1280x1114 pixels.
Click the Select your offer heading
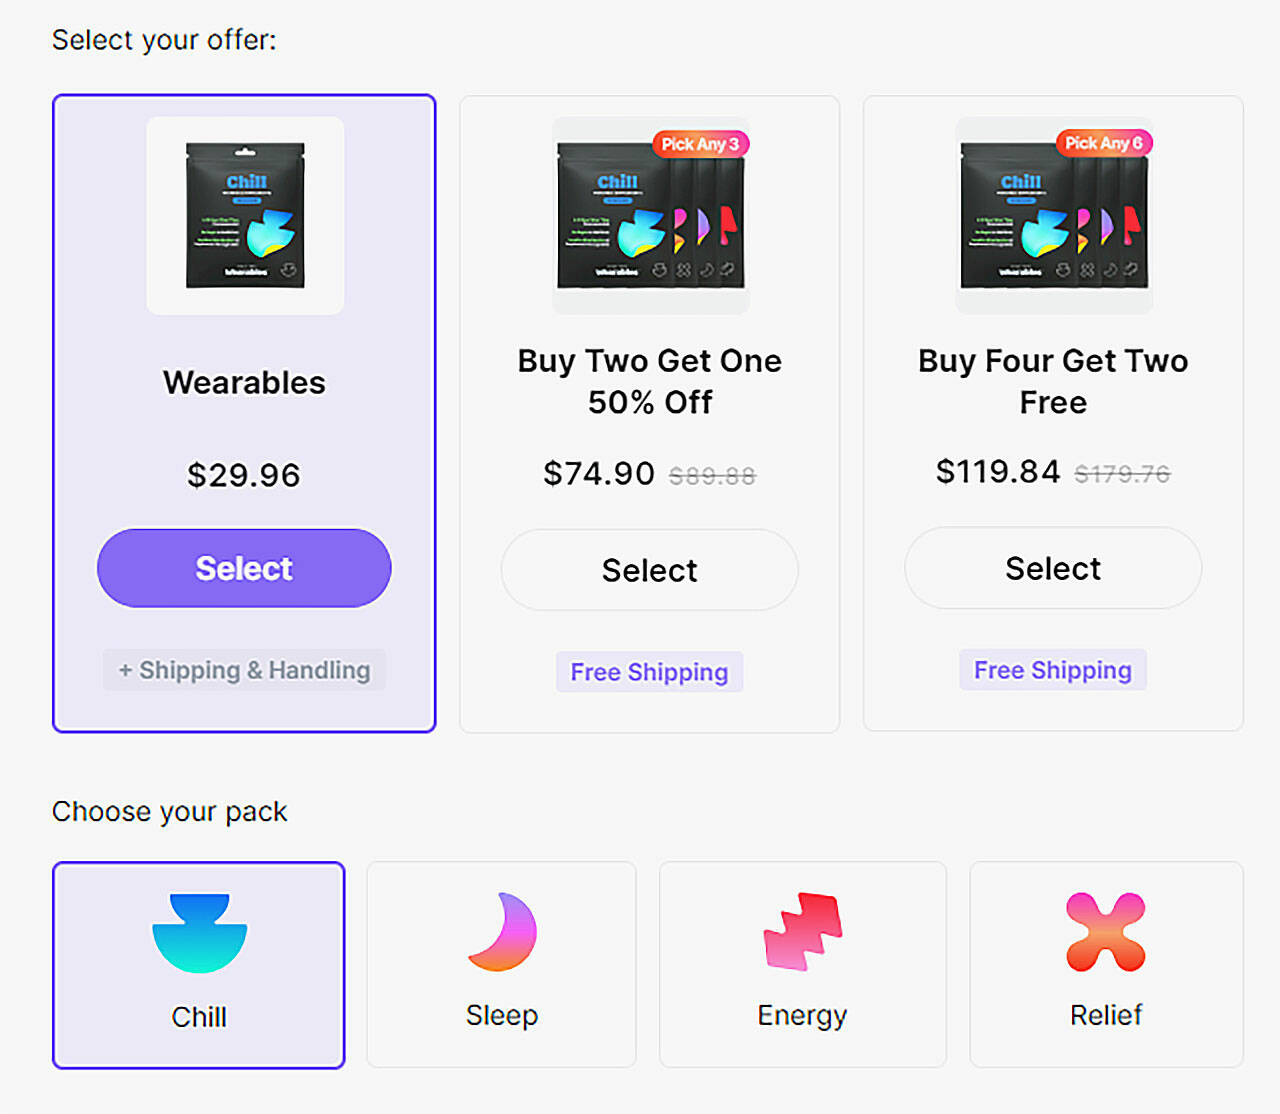pyautogui.click(x=165, y=39)
